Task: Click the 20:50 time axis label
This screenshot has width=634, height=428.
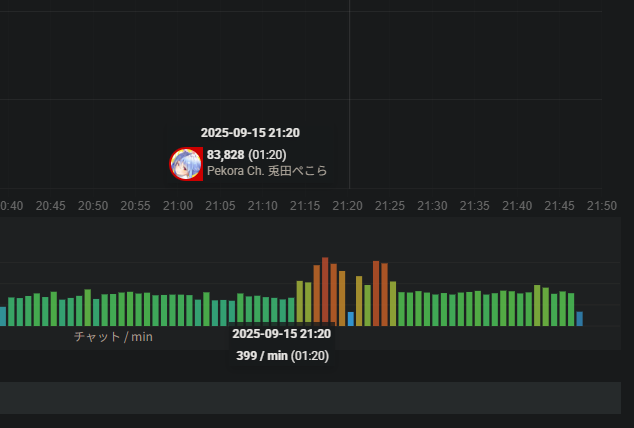Action: tap(93, 206)
